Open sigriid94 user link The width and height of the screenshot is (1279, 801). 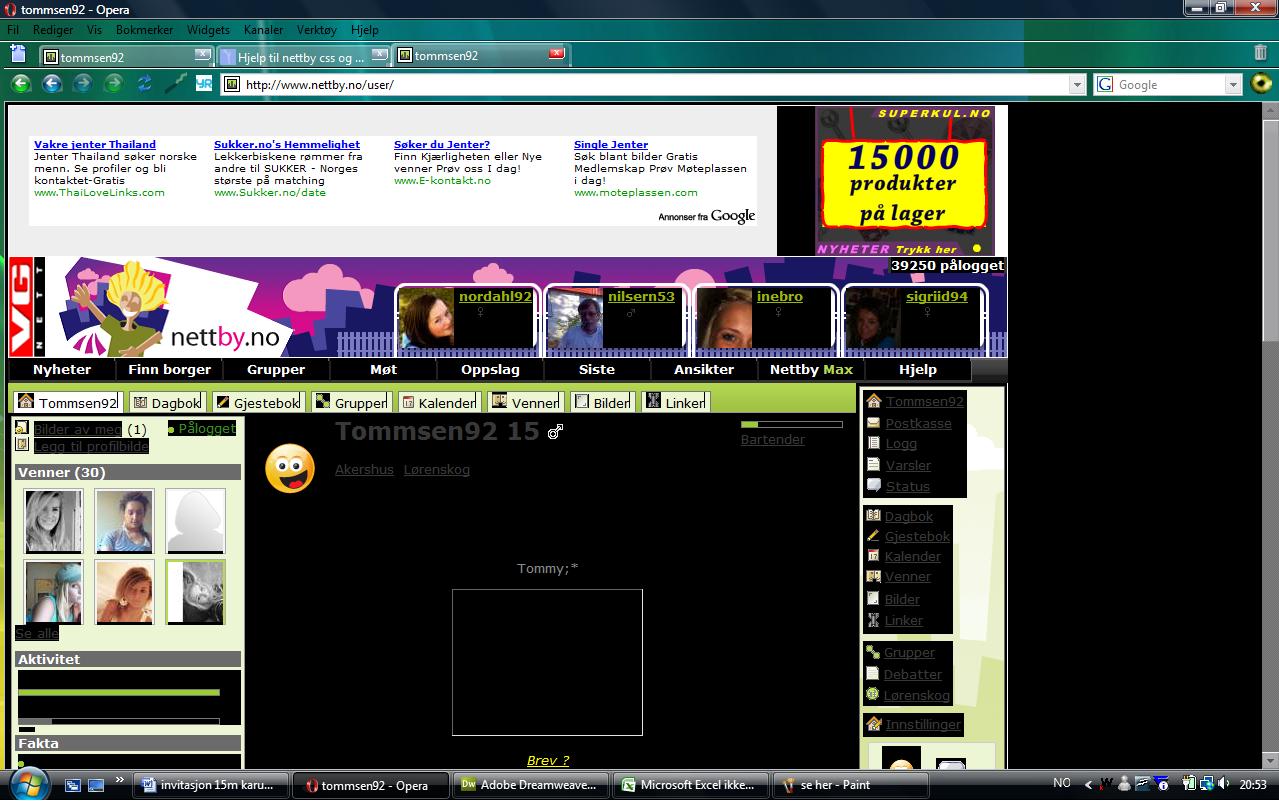point(937,297)
